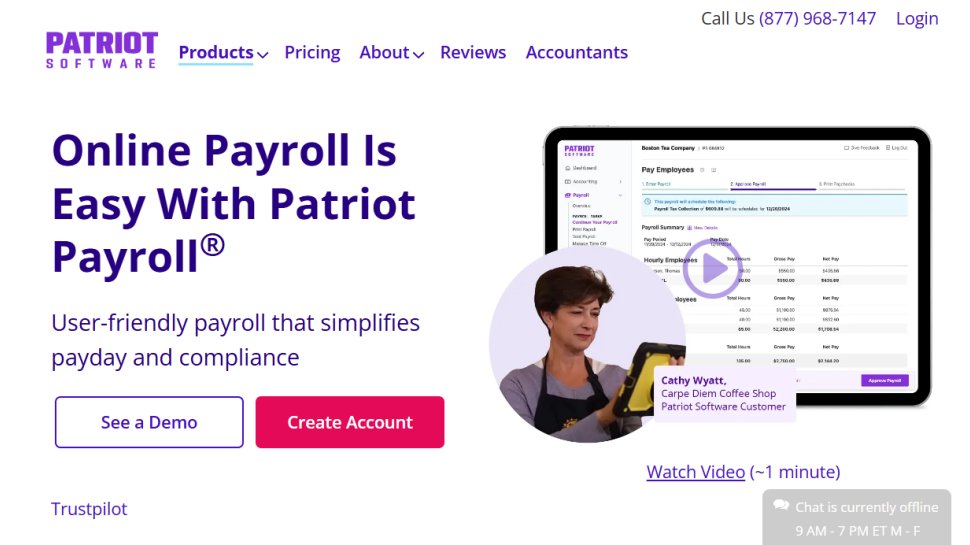970x545 pixels.
Task: Click the Approve Payroll button in the tablet preview
Action: click(x=885, y=380)
